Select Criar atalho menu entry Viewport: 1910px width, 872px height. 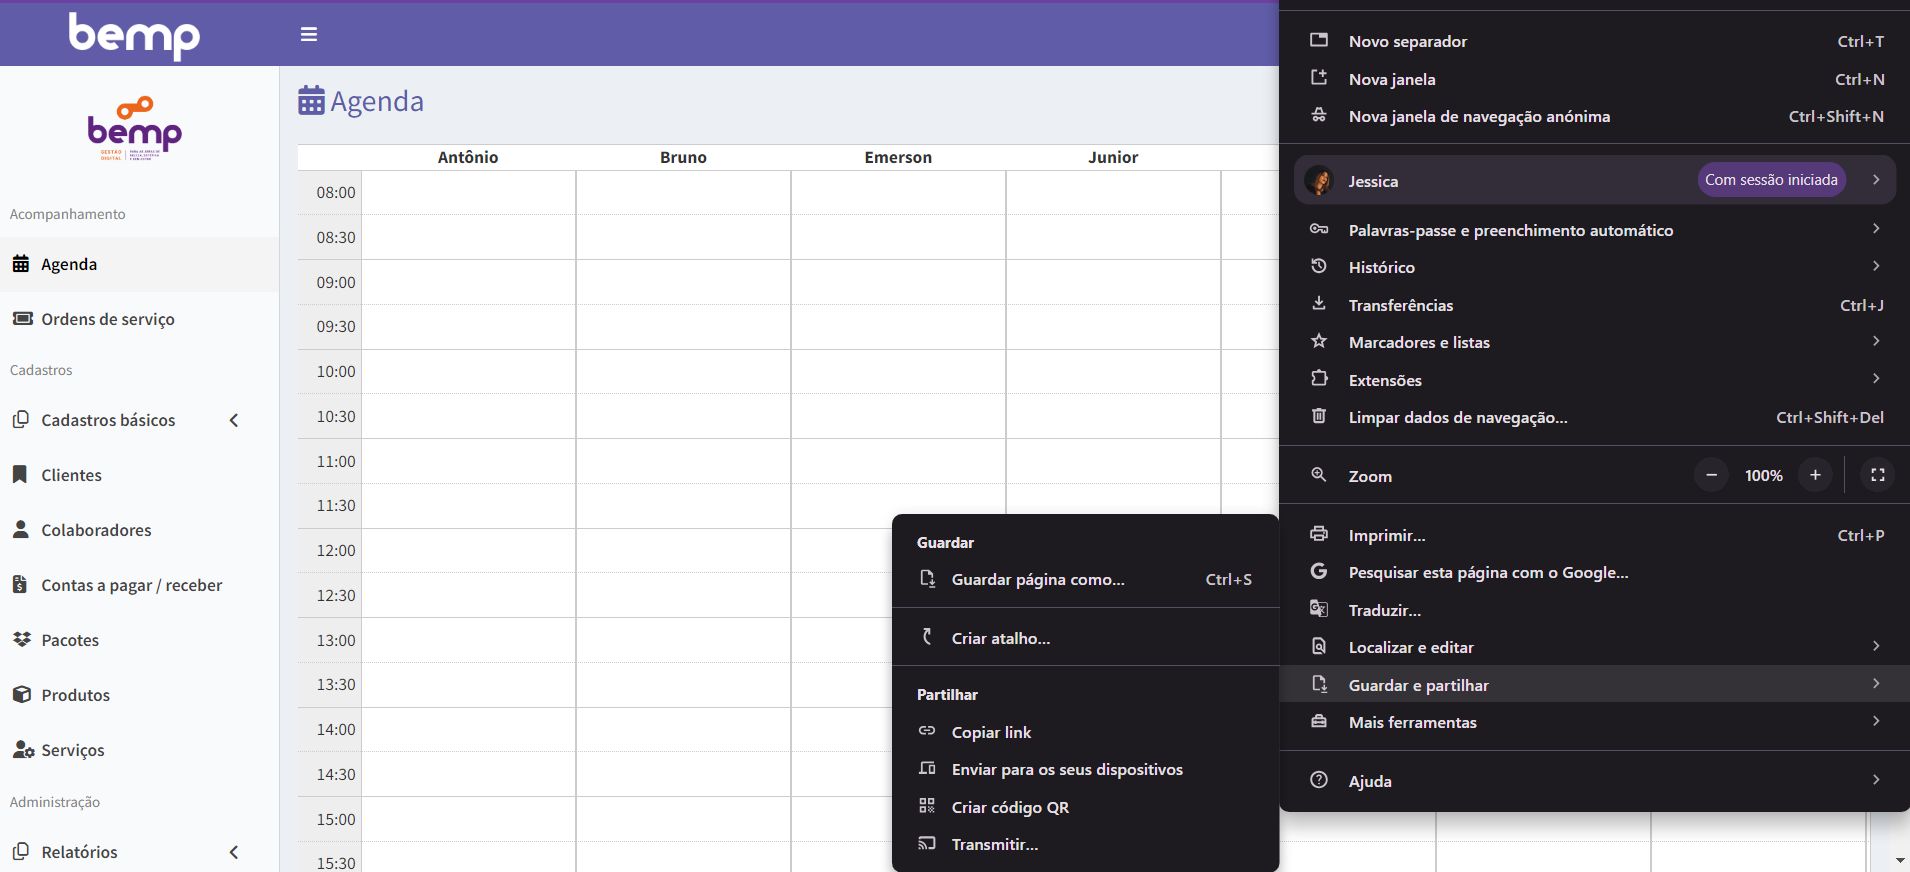pyautogui.click(x=1085, y=638)
